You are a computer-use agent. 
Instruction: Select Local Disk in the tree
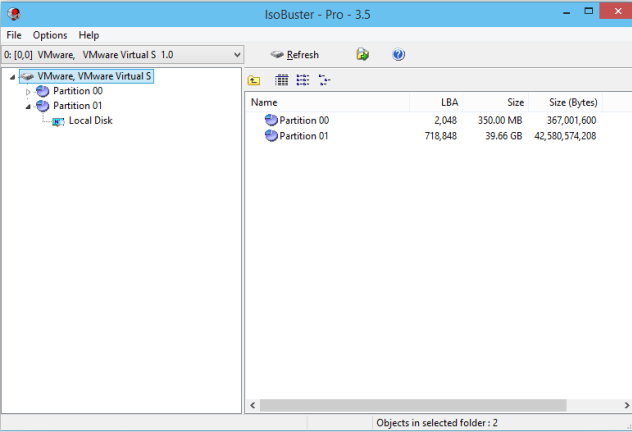click(x=90, y=120)
